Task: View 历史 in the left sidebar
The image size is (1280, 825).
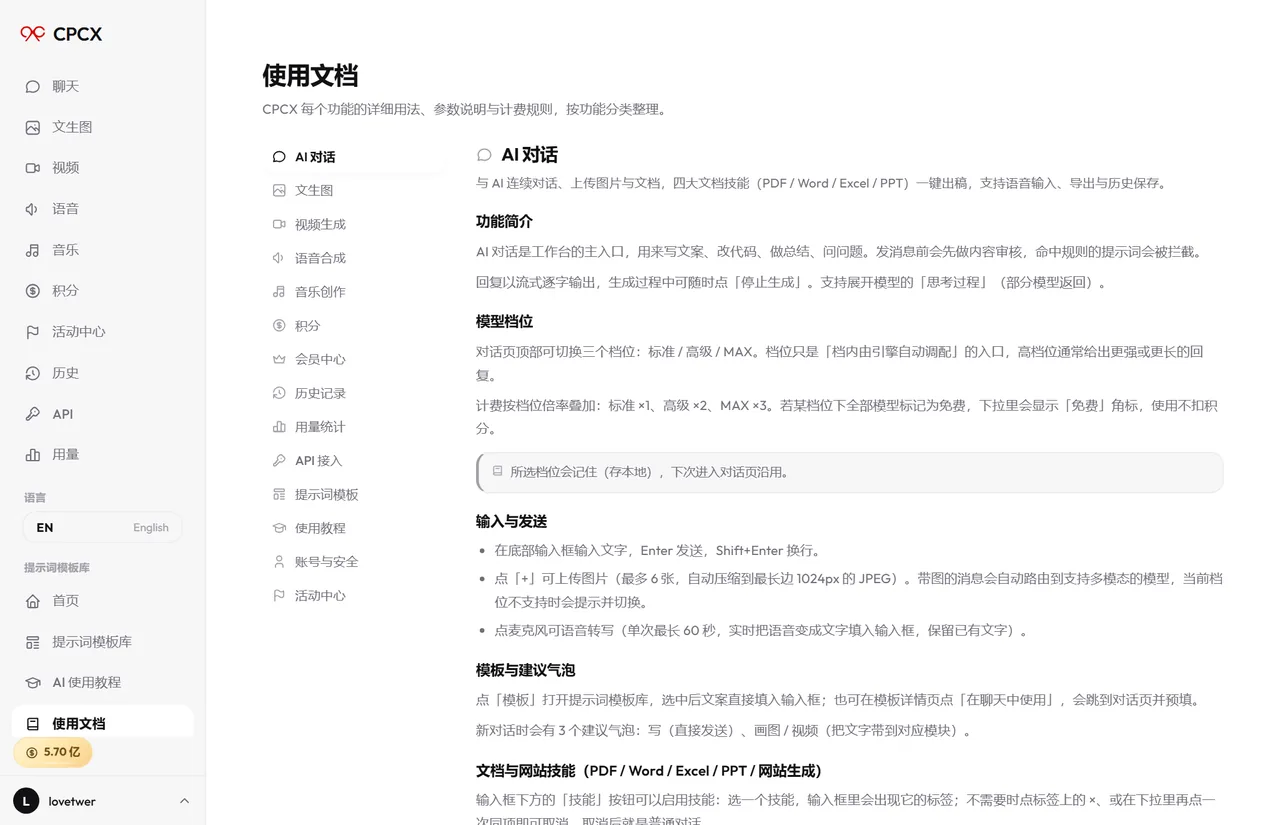Action: (x=102, y=373)
